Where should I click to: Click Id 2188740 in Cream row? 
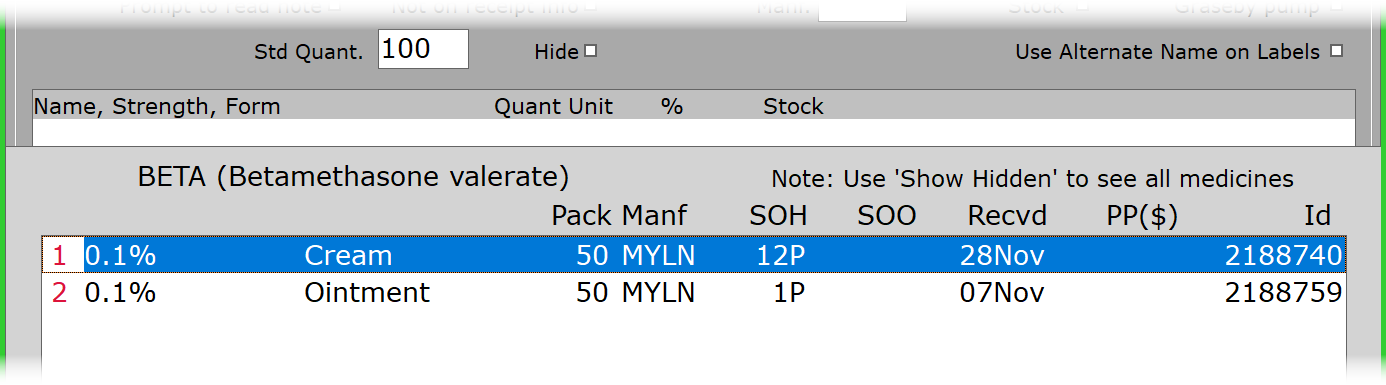coord(1283,256)
